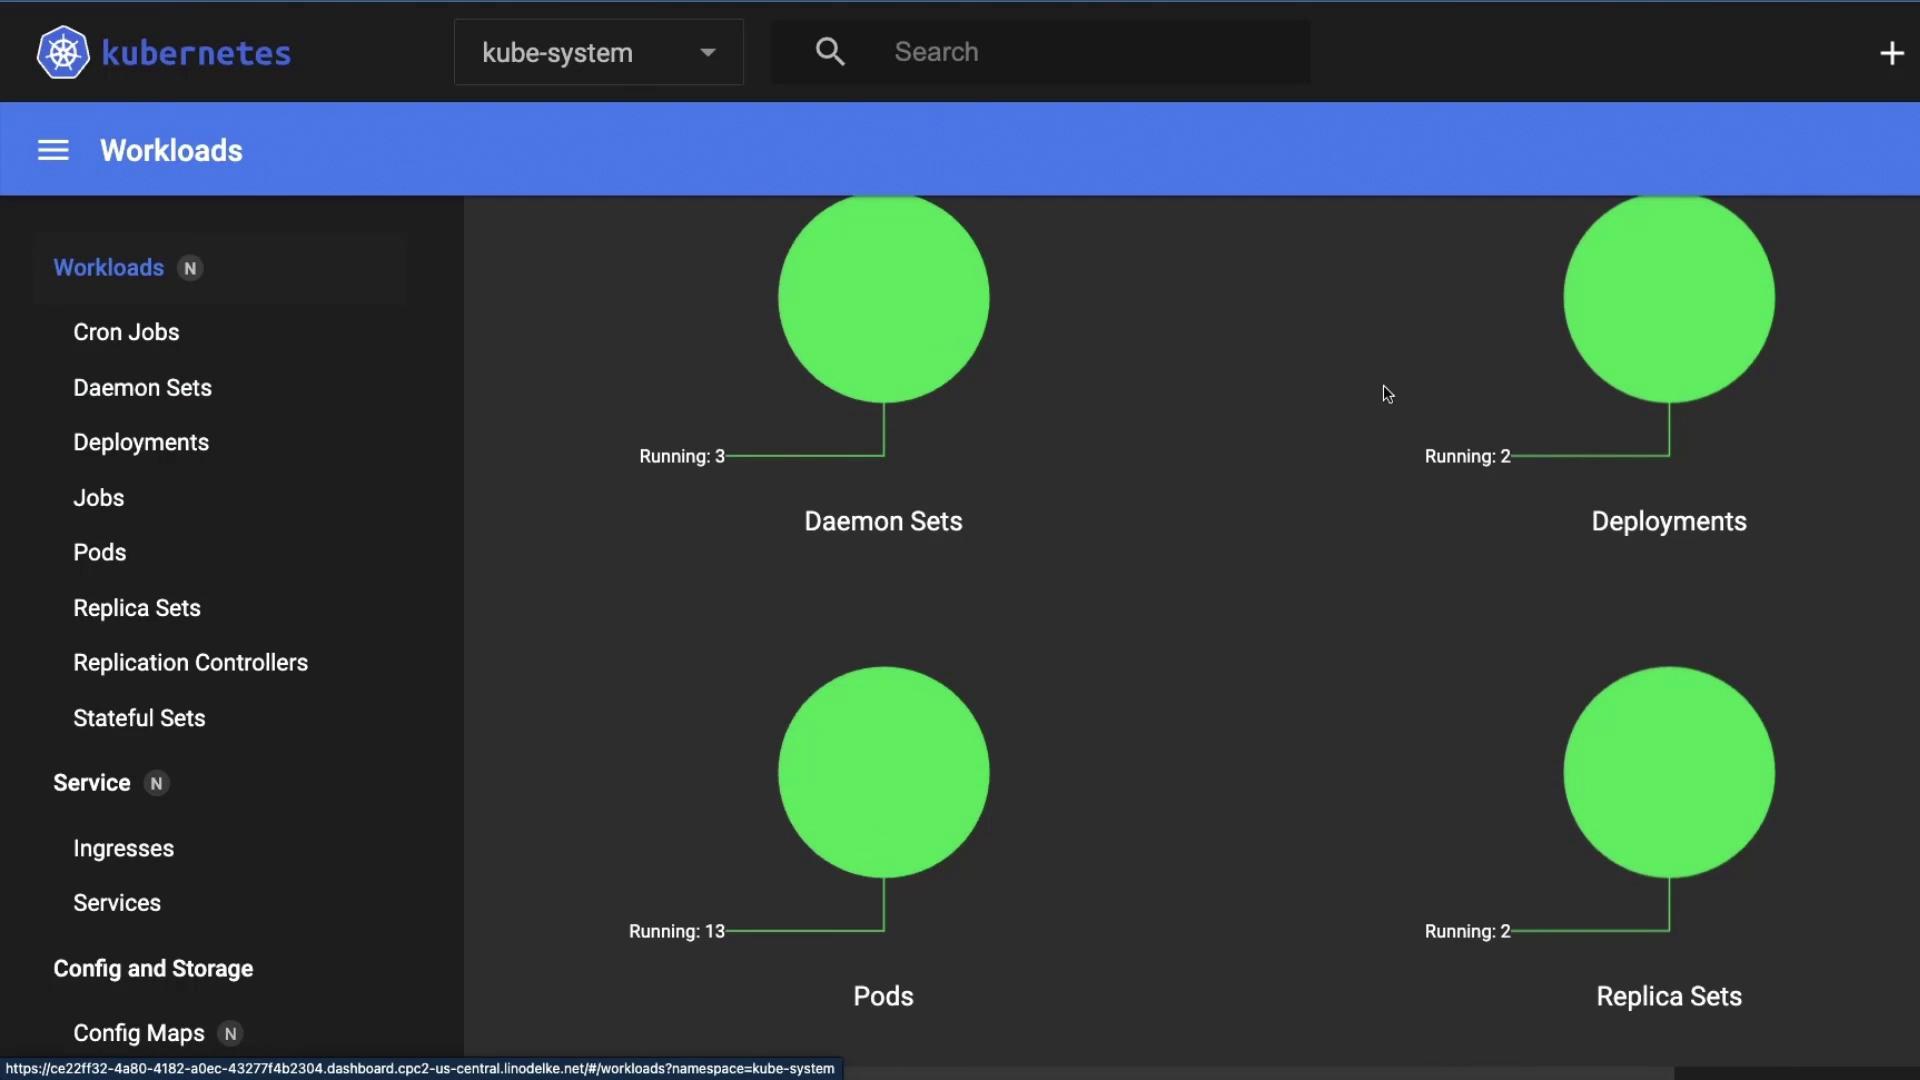Navigate to Ingresses
This screenshot has width=1920, height=1080.
123,848
